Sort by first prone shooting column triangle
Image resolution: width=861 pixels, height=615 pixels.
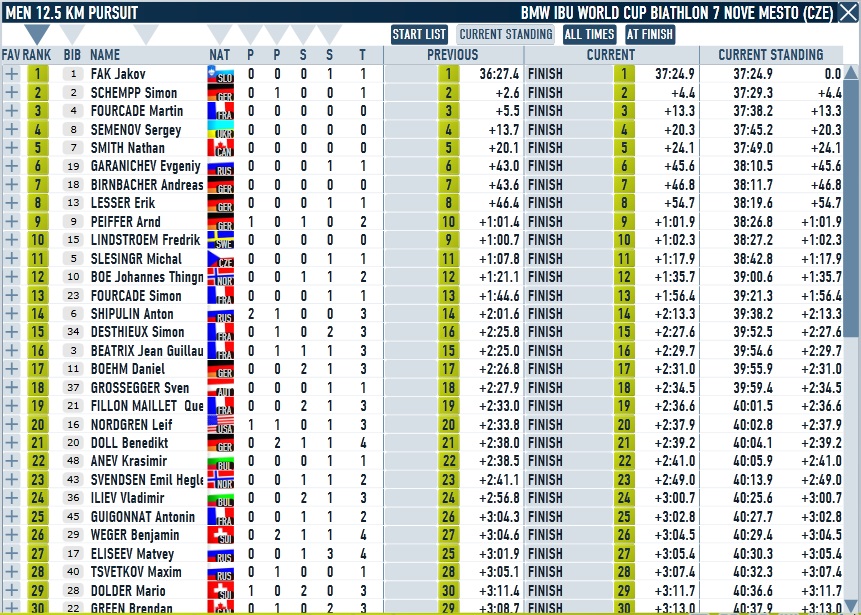(x=250, y=34)
